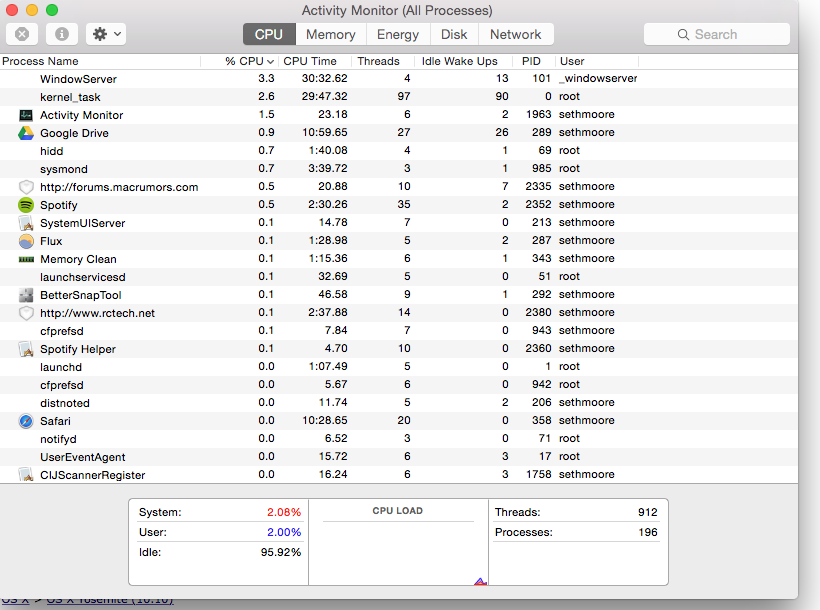Click the Idle 95.92% value
The height and width of the screenshot is (610, 820).
(281, 552)
